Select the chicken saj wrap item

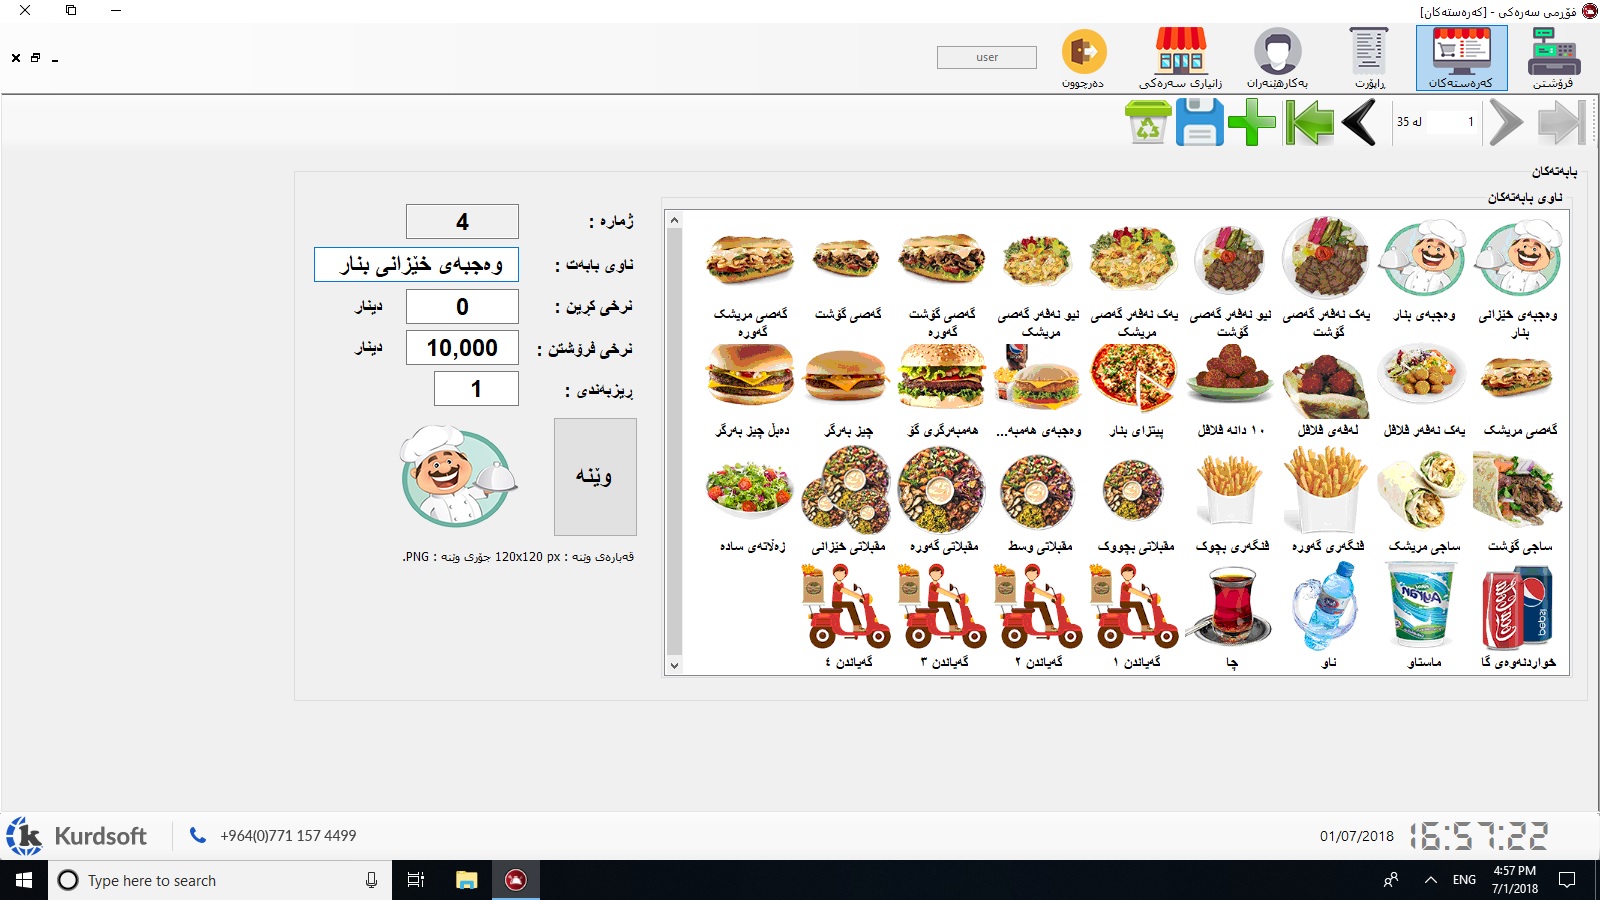(1423, 500)
